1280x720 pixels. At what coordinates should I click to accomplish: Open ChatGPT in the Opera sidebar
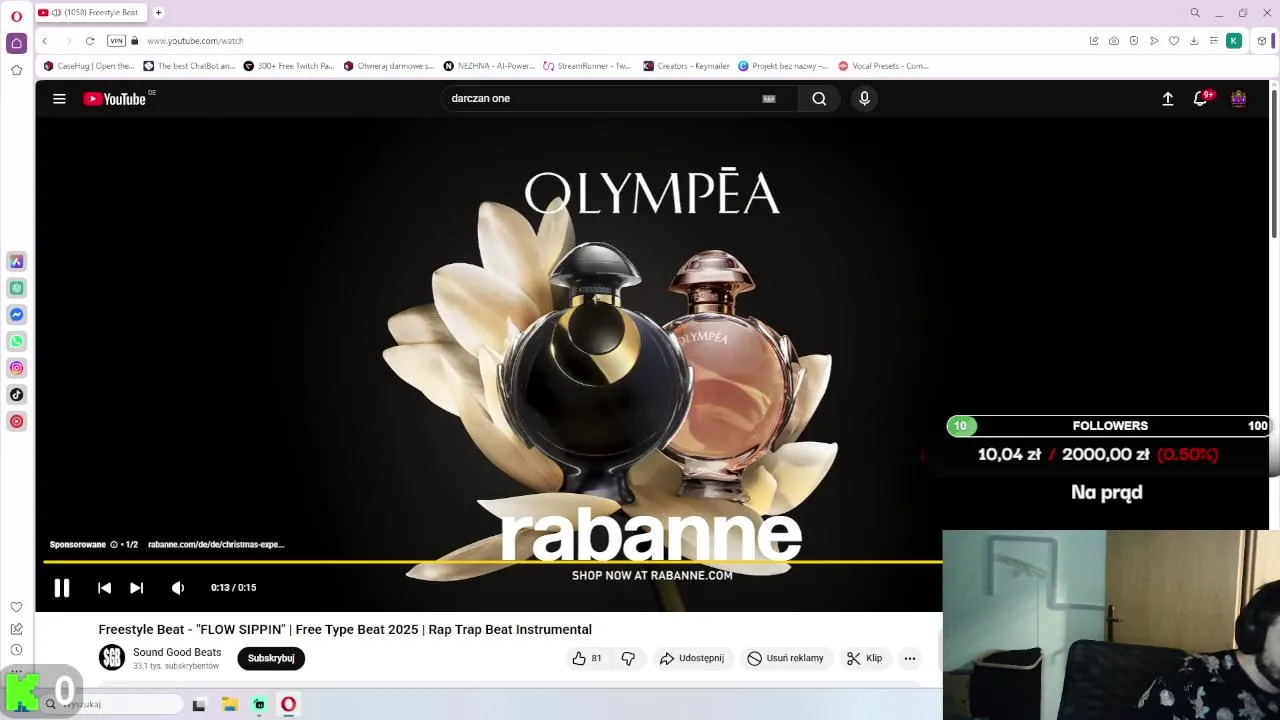click(16, 288)
